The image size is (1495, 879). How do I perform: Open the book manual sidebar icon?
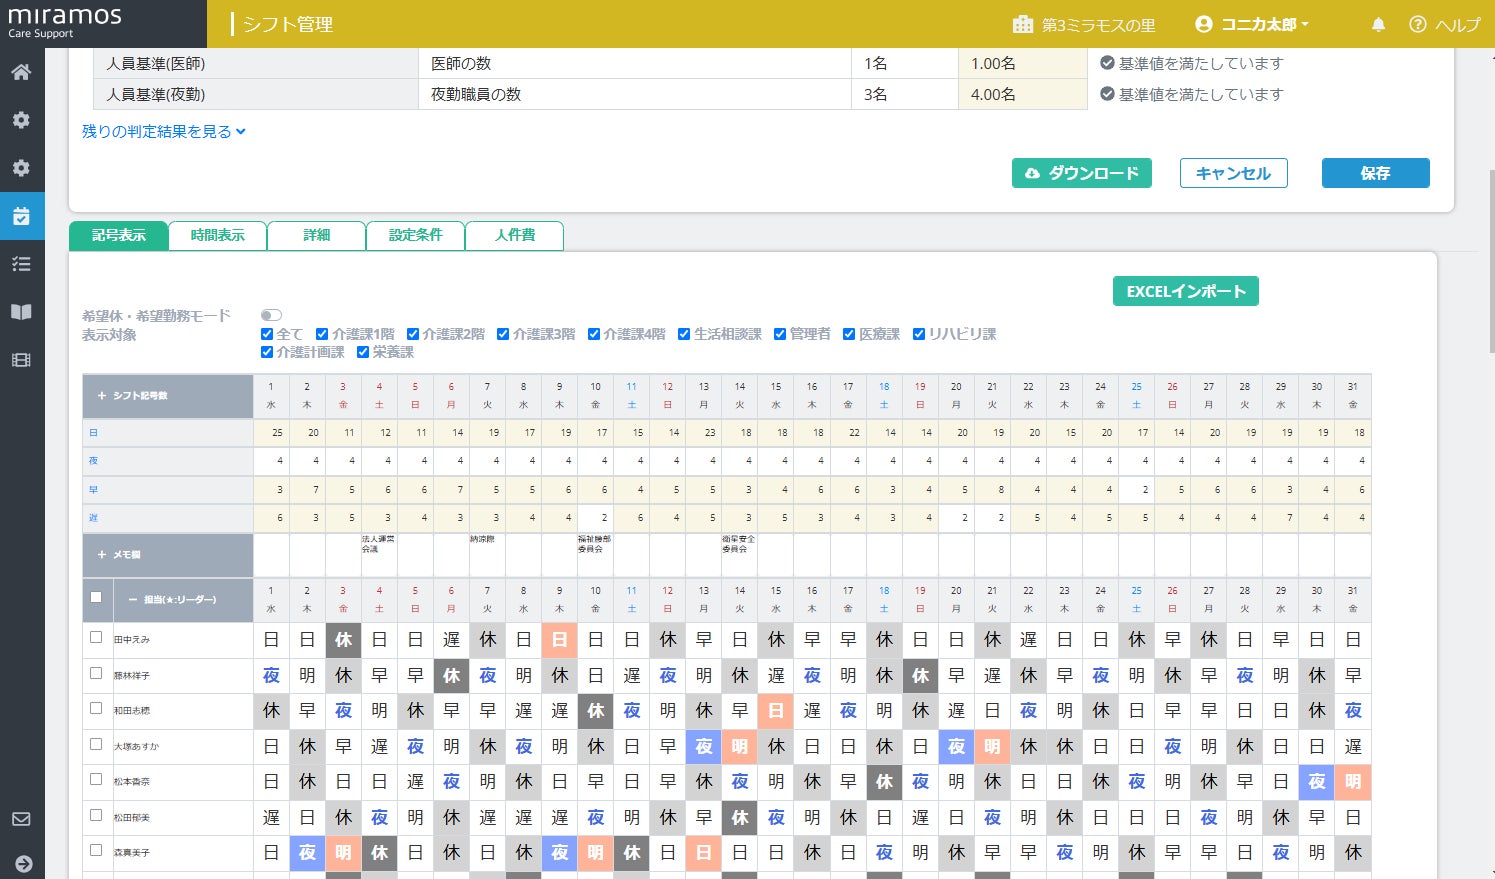(x=21, y=312)
